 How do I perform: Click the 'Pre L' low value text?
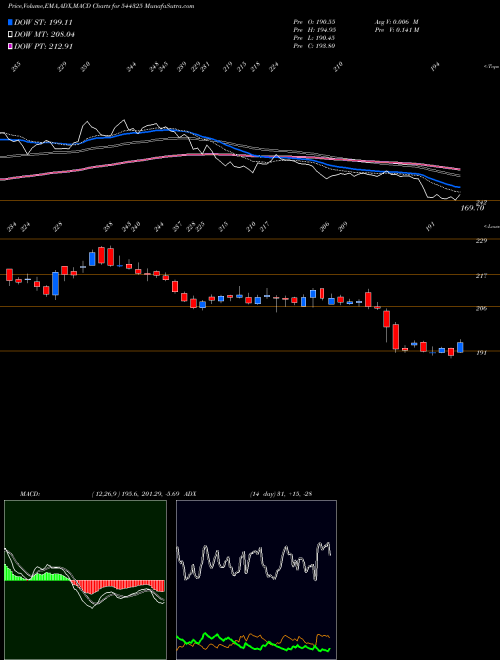314,38
